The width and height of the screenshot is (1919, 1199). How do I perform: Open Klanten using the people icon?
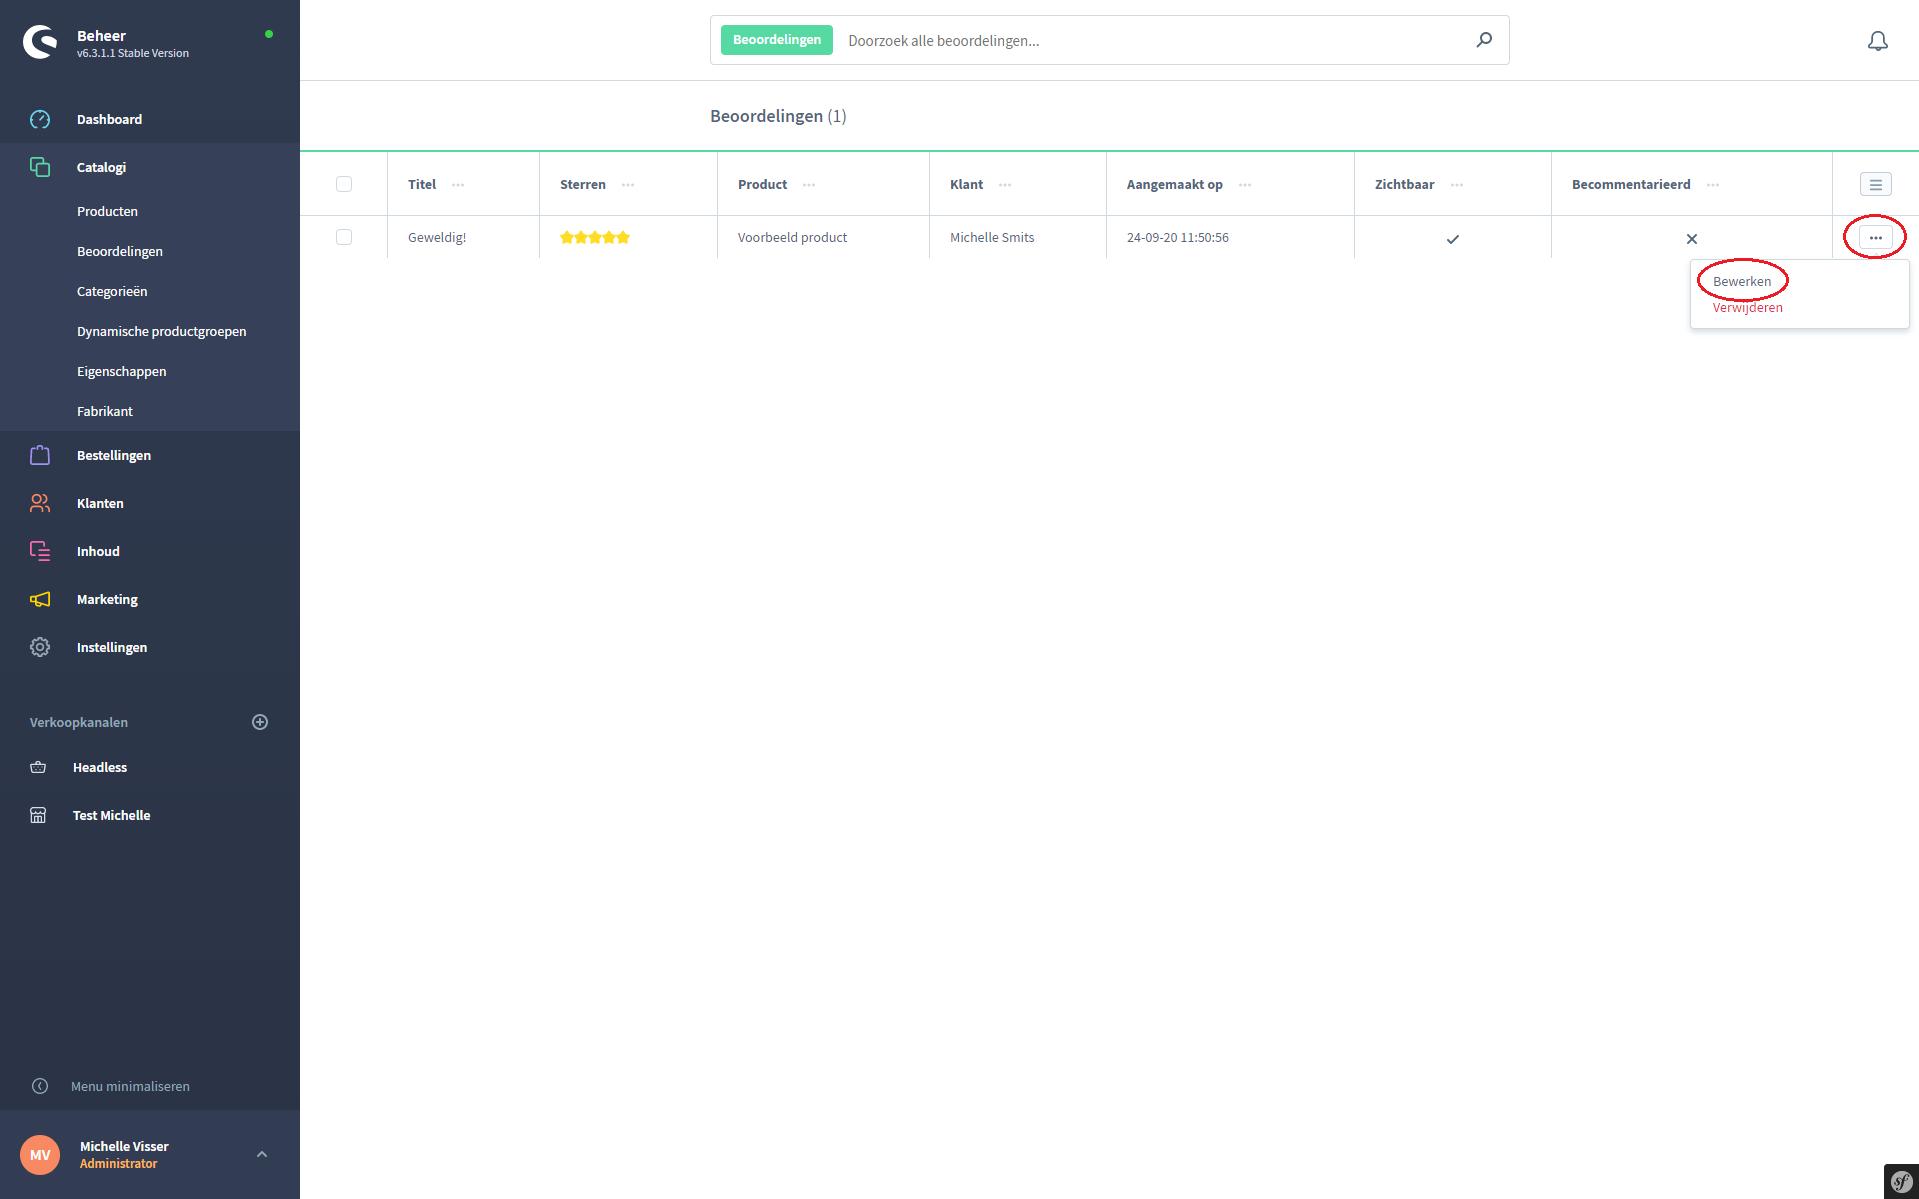(x=40, y=503)
